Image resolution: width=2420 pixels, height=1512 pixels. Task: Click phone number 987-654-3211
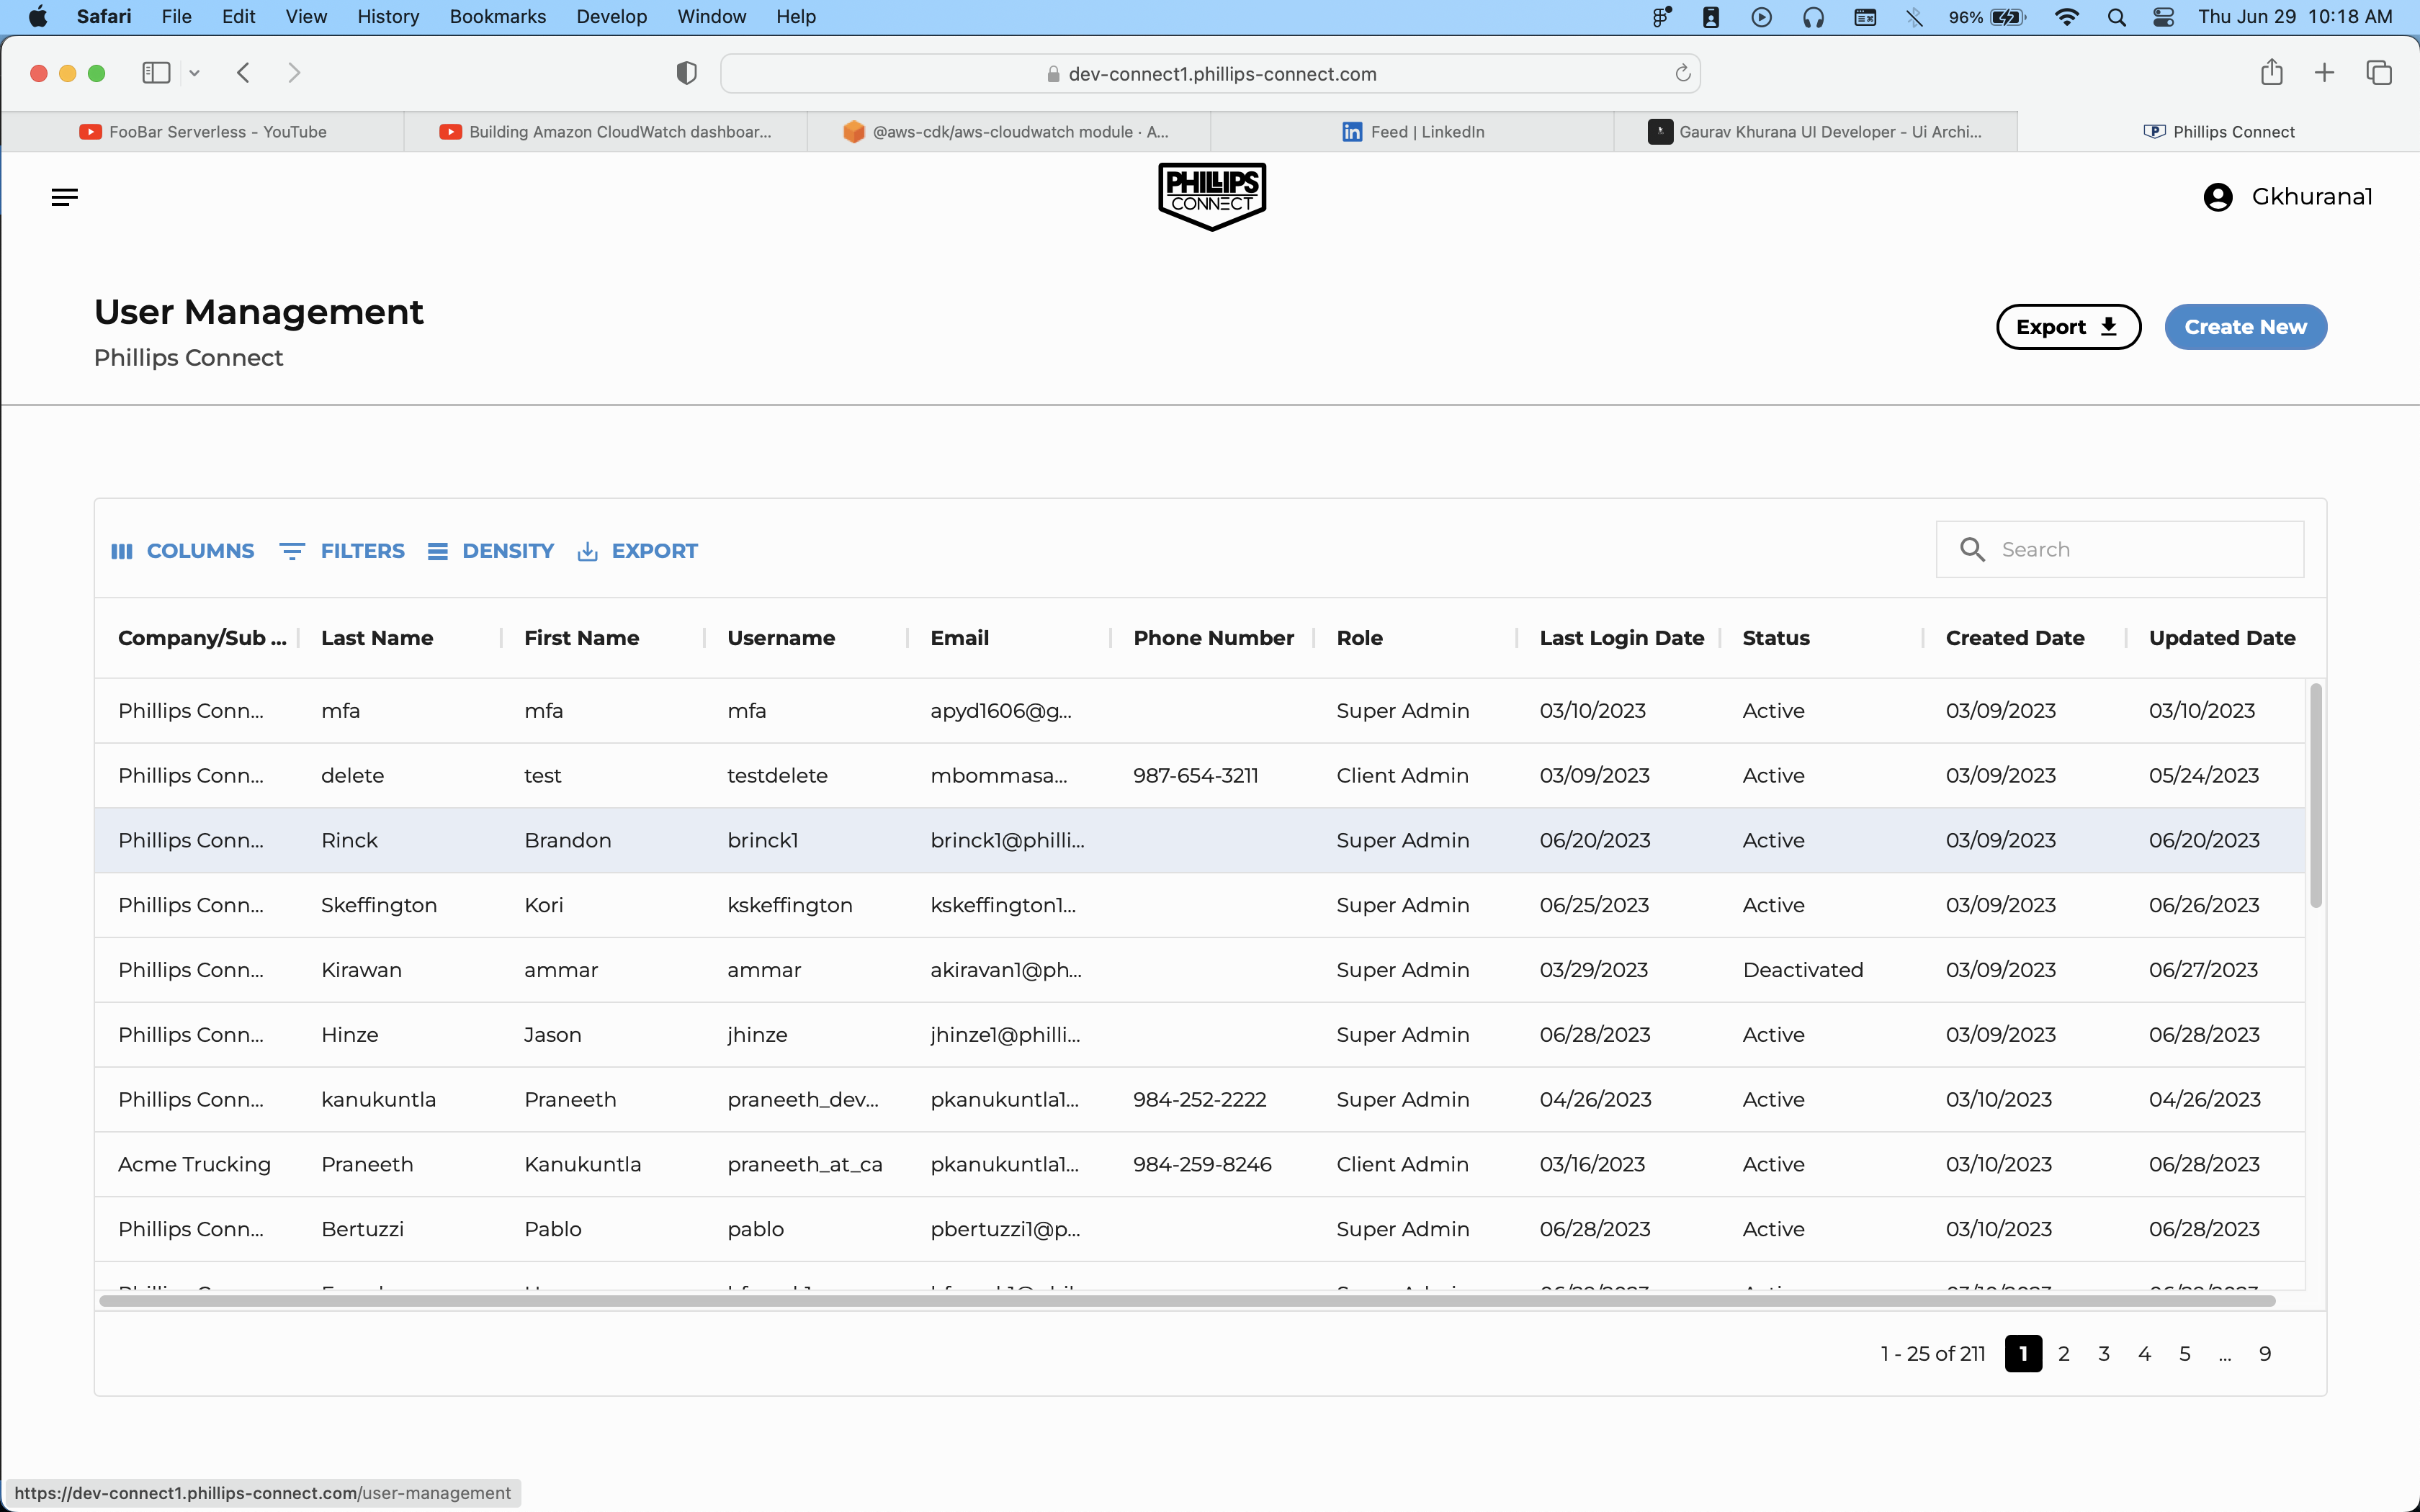[1195, 775]
